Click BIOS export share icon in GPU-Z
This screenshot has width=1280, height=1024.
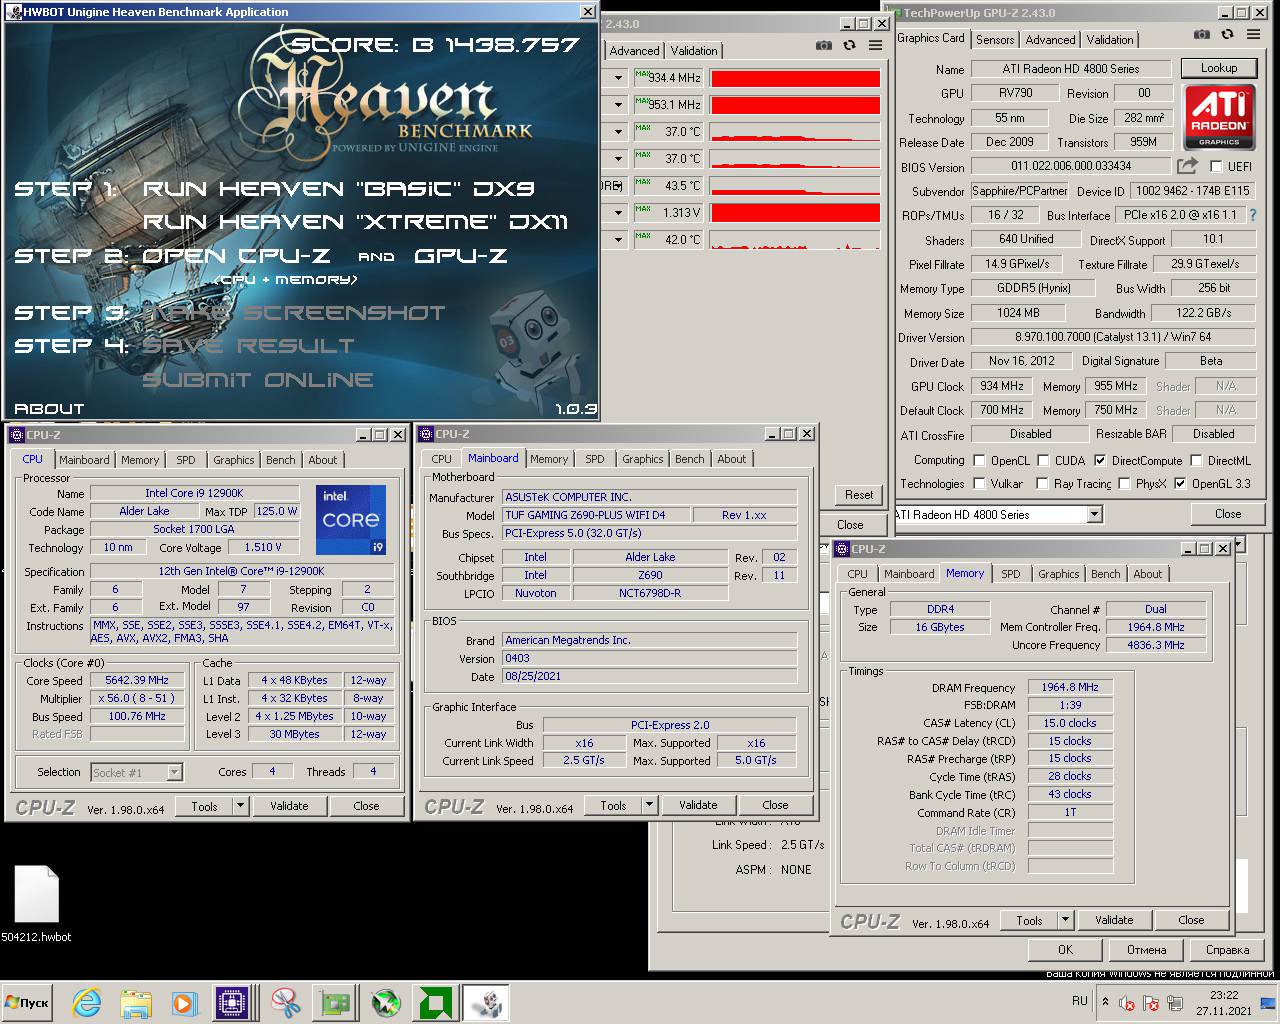tap(1187, 166)
